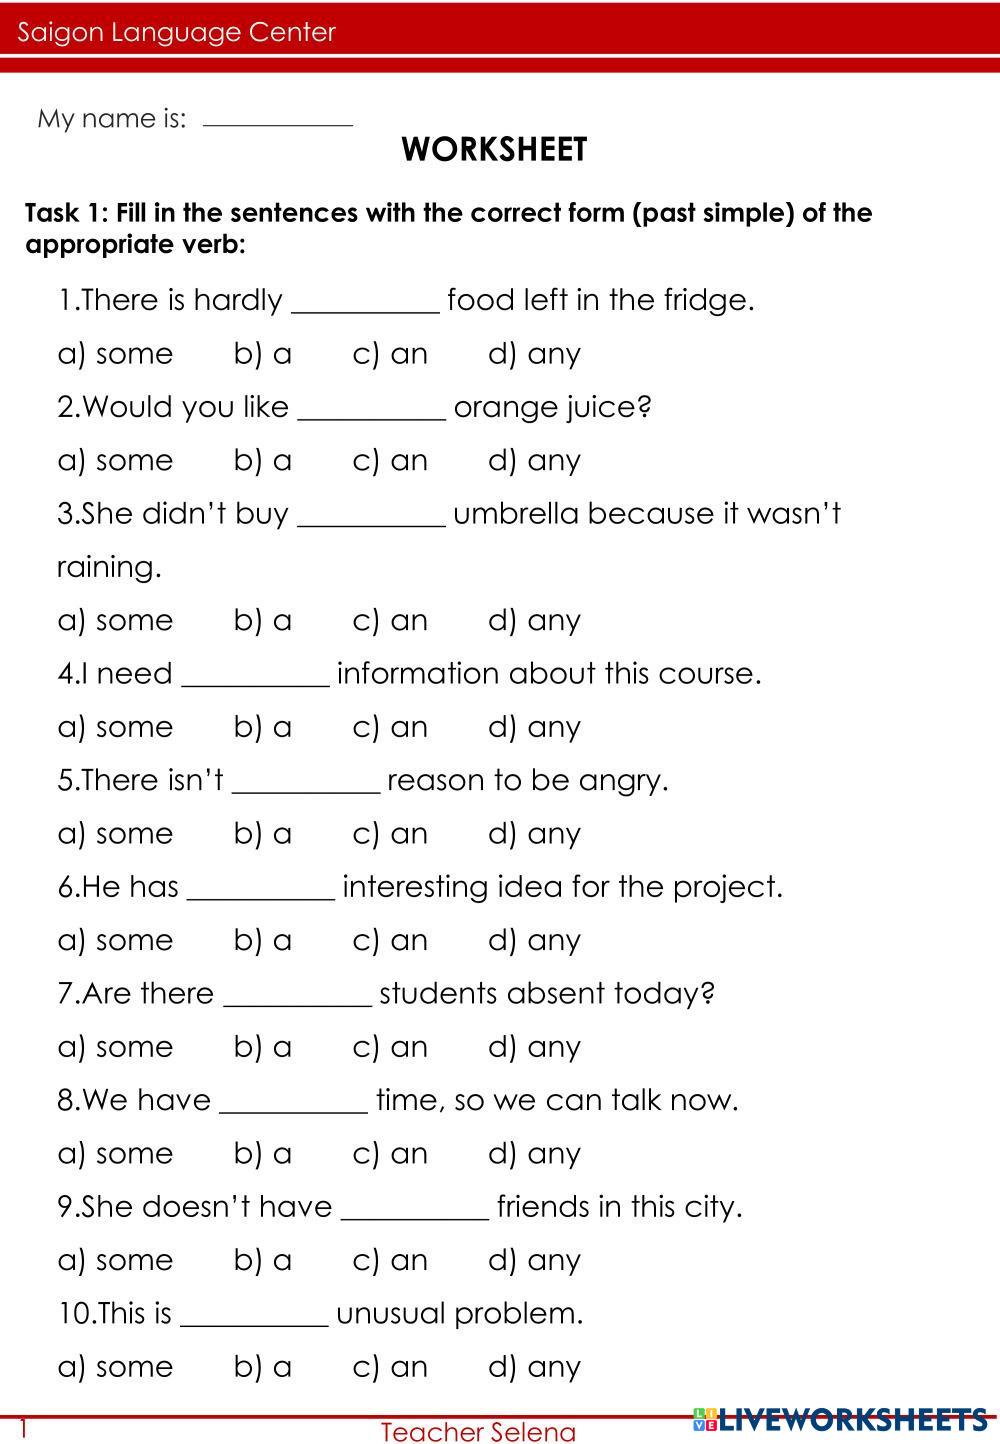
Task: Select "d) any" for question 1
Action: click(534, 354)
